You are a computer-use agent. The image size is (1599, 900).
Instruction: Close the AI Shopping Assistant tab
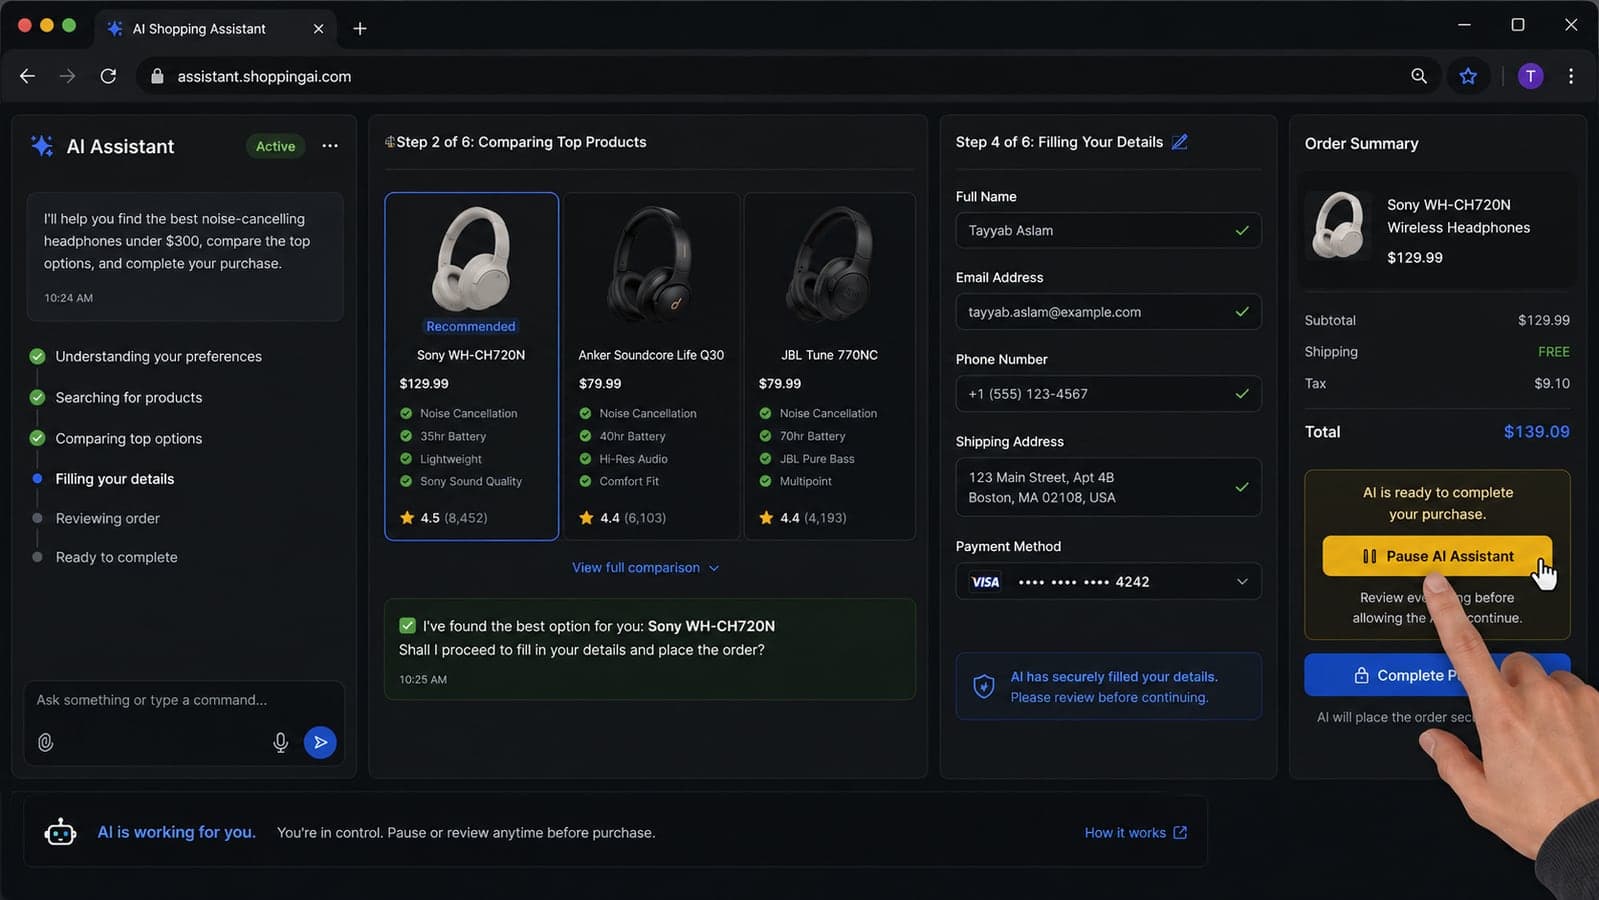318,29
